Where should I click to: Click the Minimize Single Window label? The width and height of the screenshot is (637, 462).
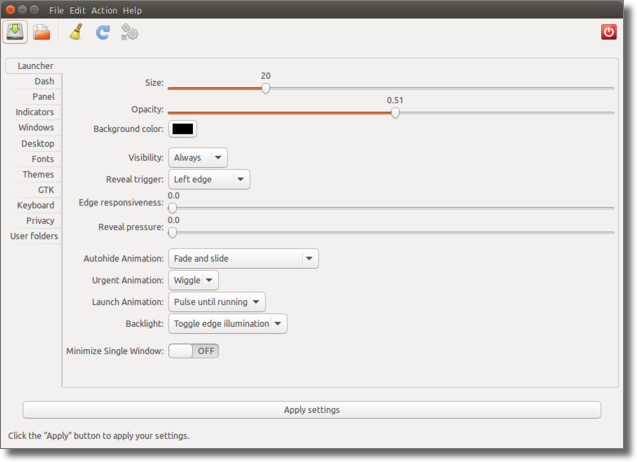pyautogui.click(x=115, y=351)
